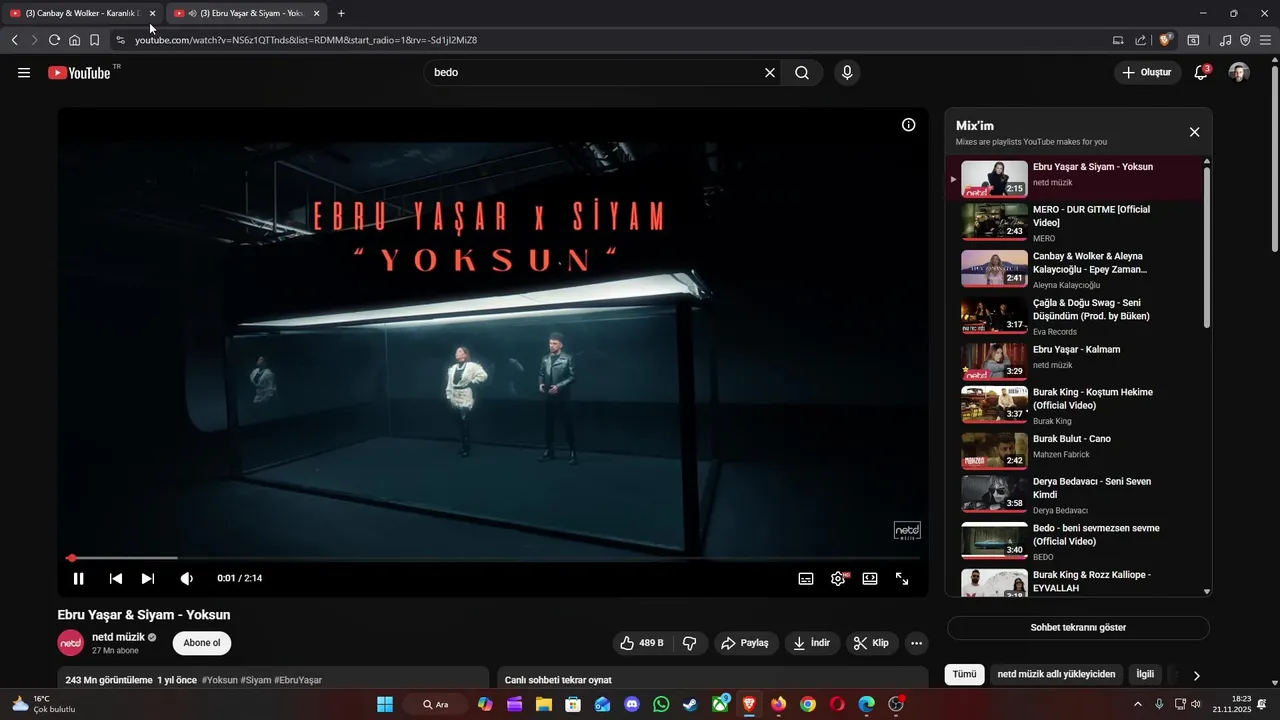The width and height of the screenshot is (1280, 720).
Task: Download with the İndir button
Action: pyautogui.click(x=812, y=643)
